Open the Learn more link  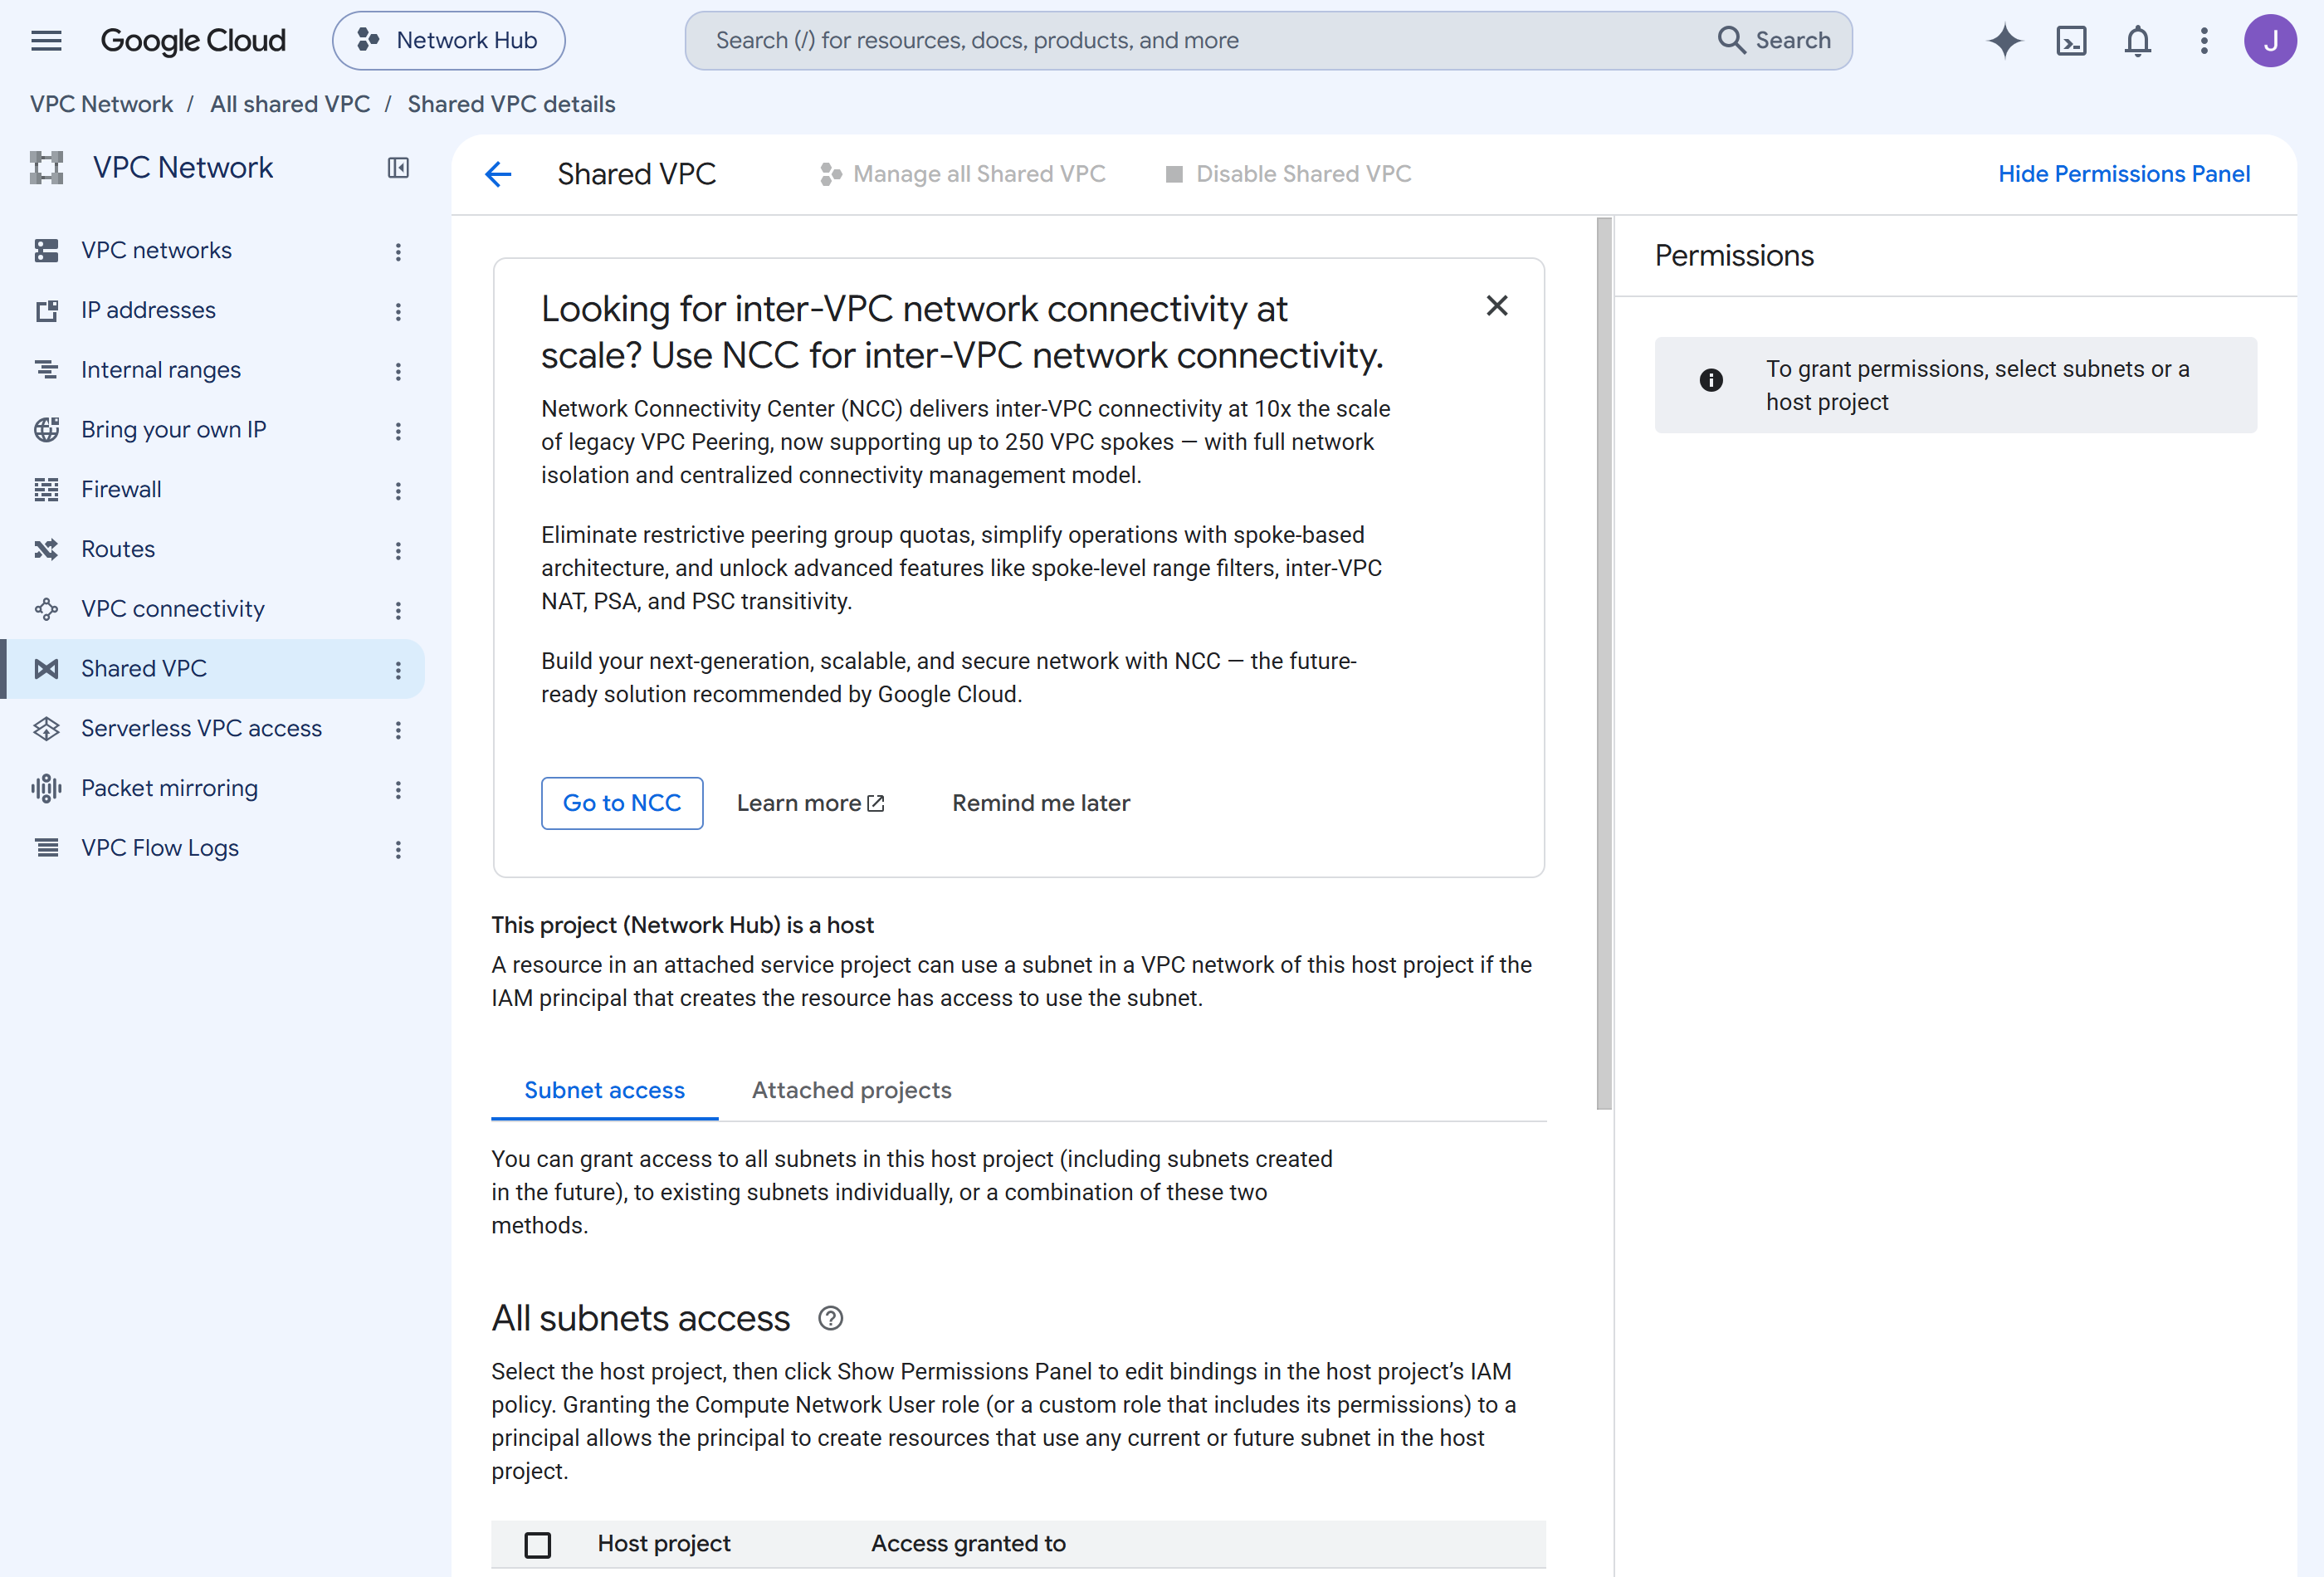tap(810, 803)
